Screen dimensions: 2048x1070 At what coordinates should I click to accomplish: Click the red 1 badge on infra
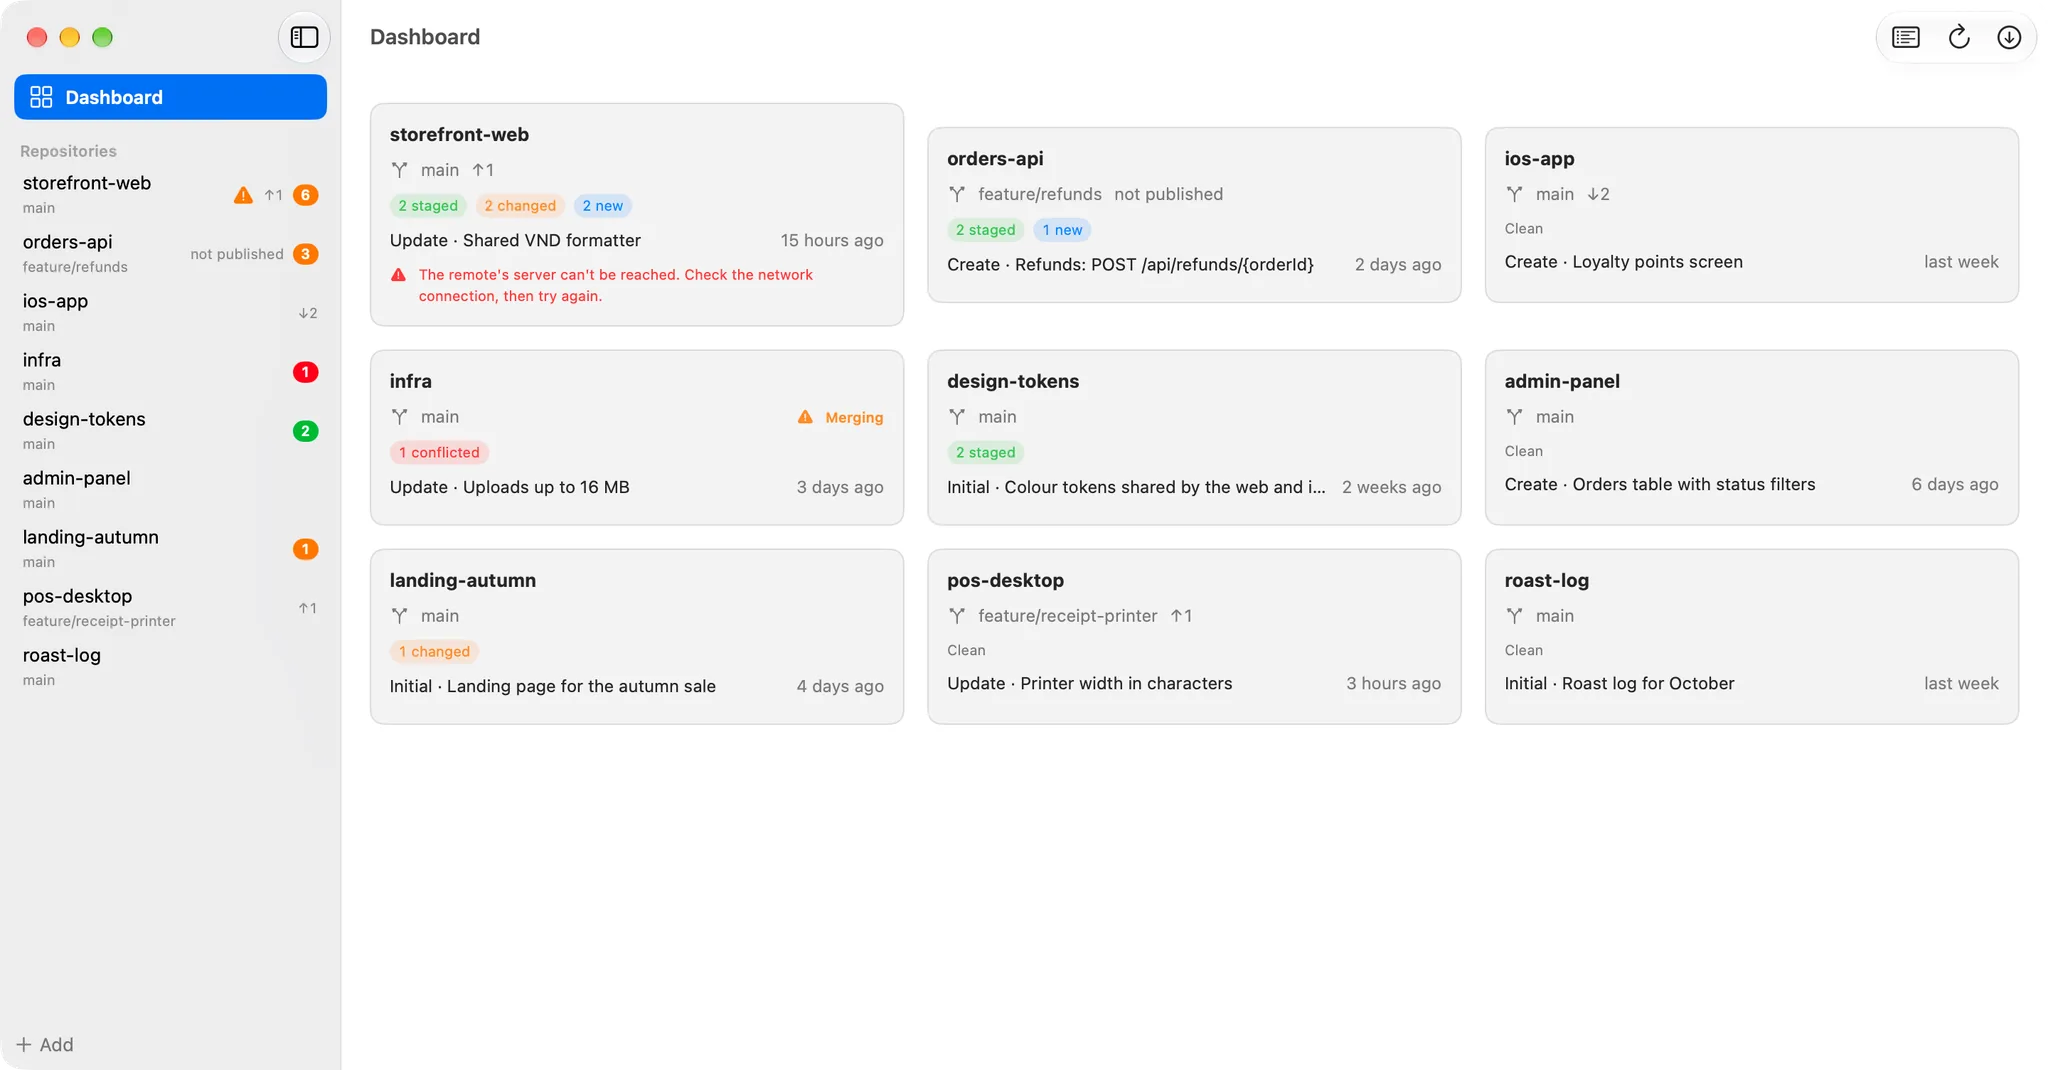[x=306, y=372]
